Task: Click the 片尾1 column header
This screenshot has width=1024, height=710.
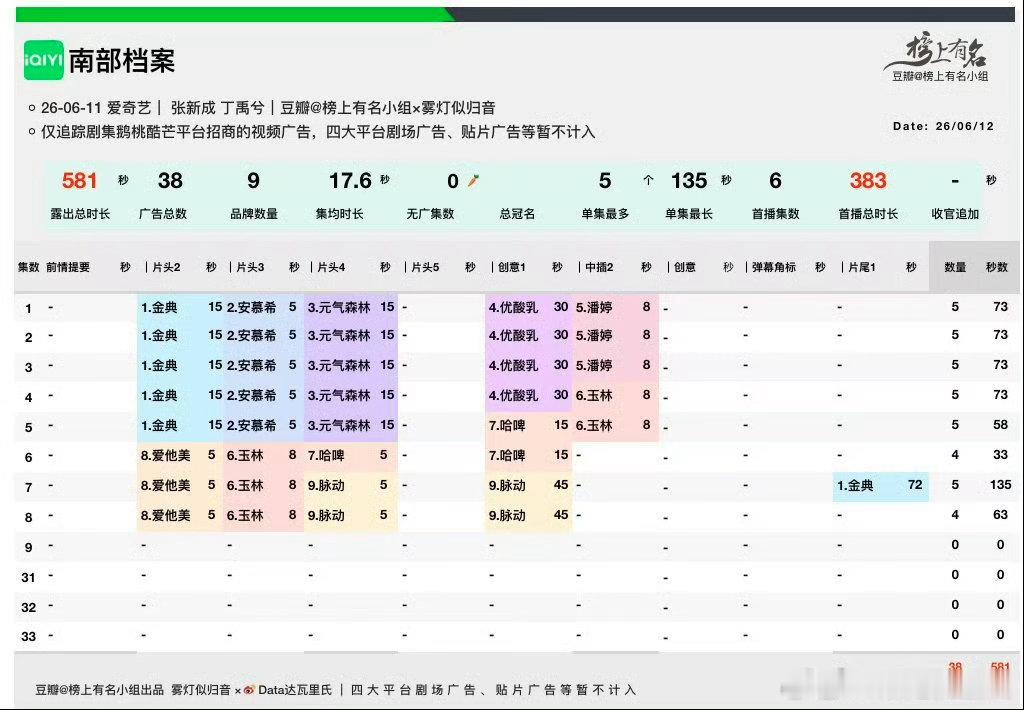Action: coord(862,267)
